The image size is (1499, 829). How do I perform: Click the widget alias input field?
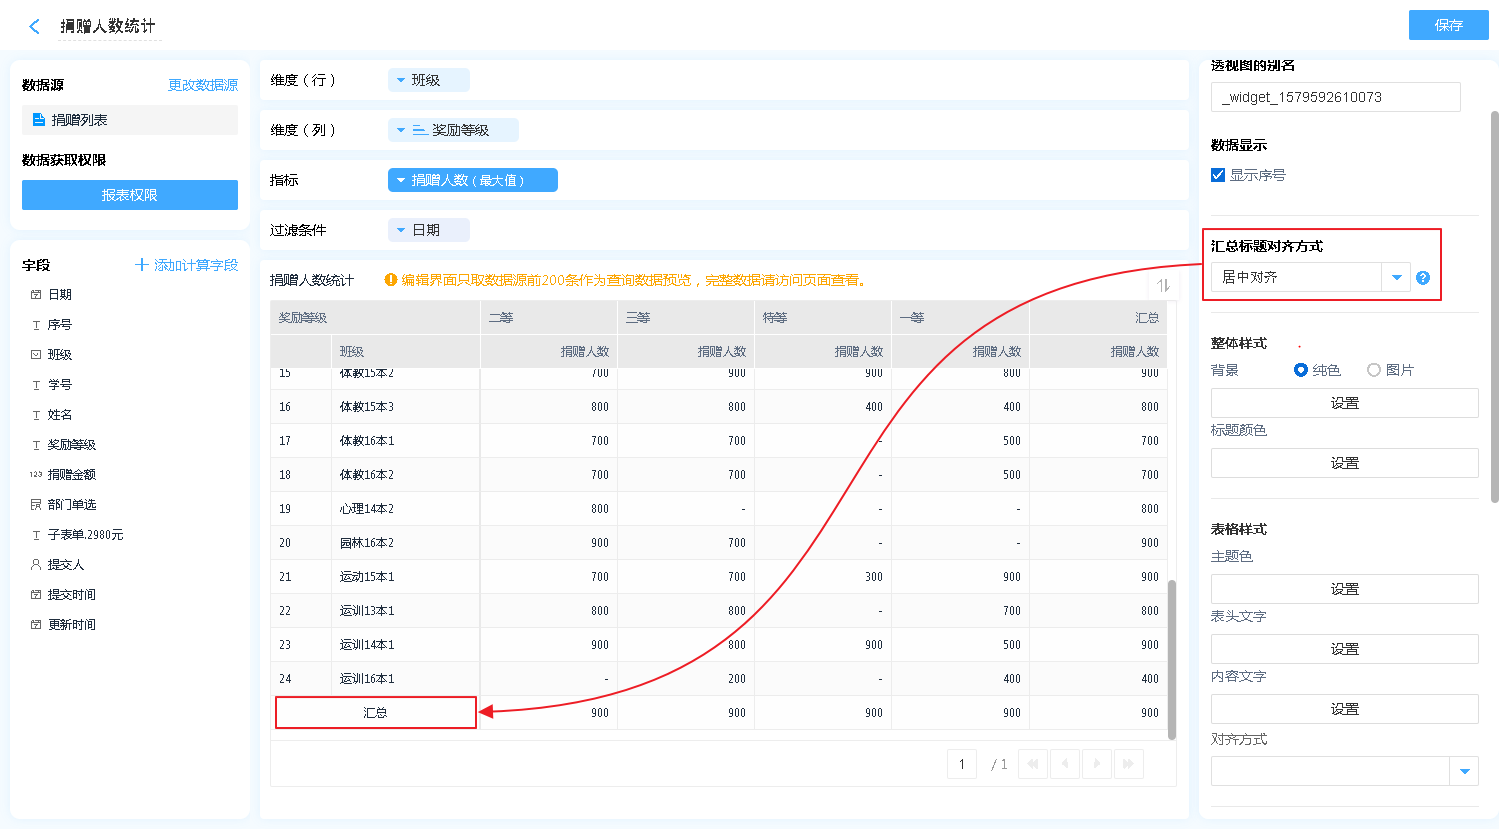(1335, 97)
